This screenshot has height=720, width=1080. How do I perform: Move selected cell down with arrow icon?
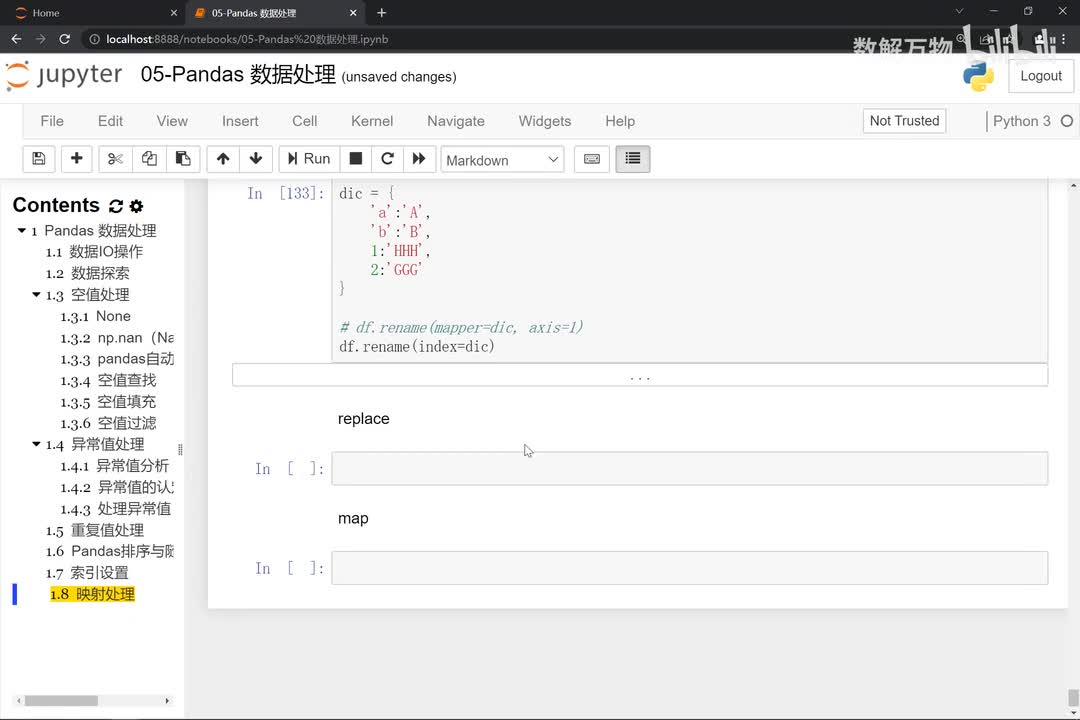point(256,159)
